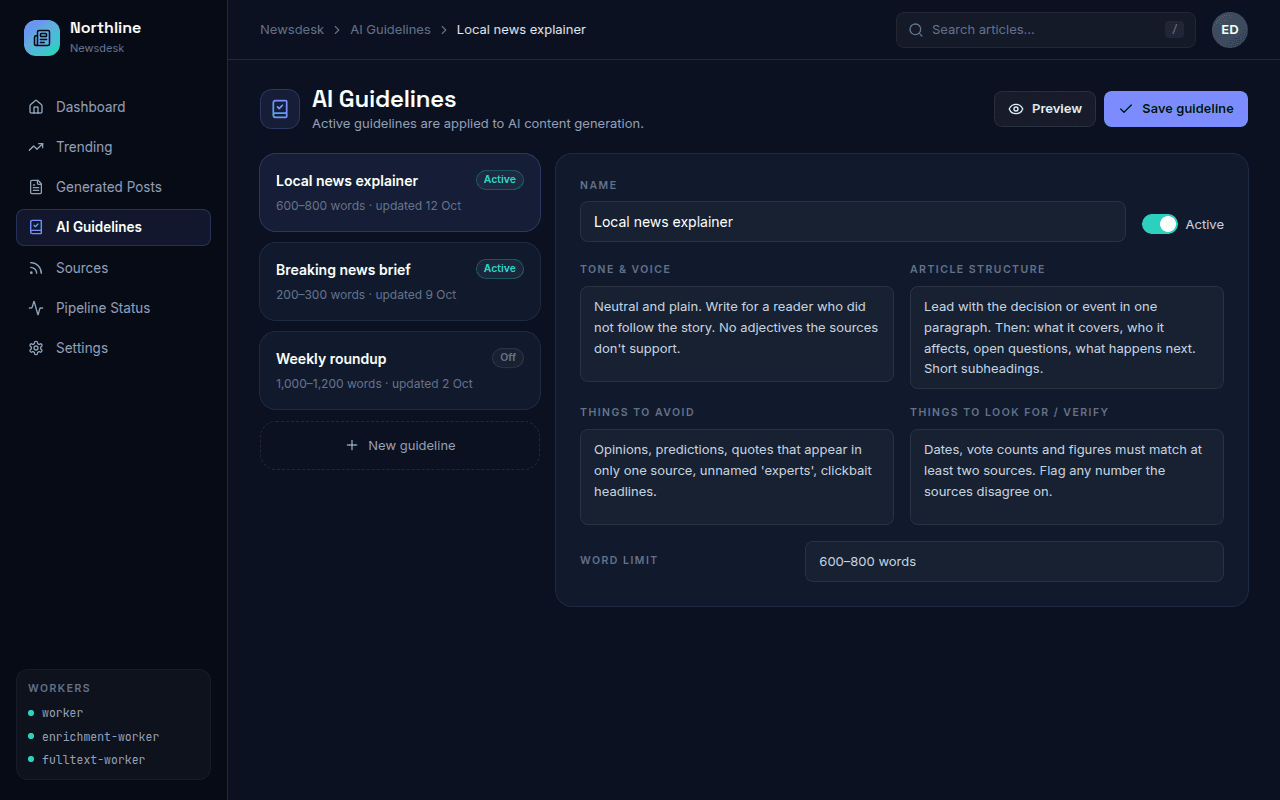Open the ED user avatar

pyautogui.click(x=1230, y=30)
